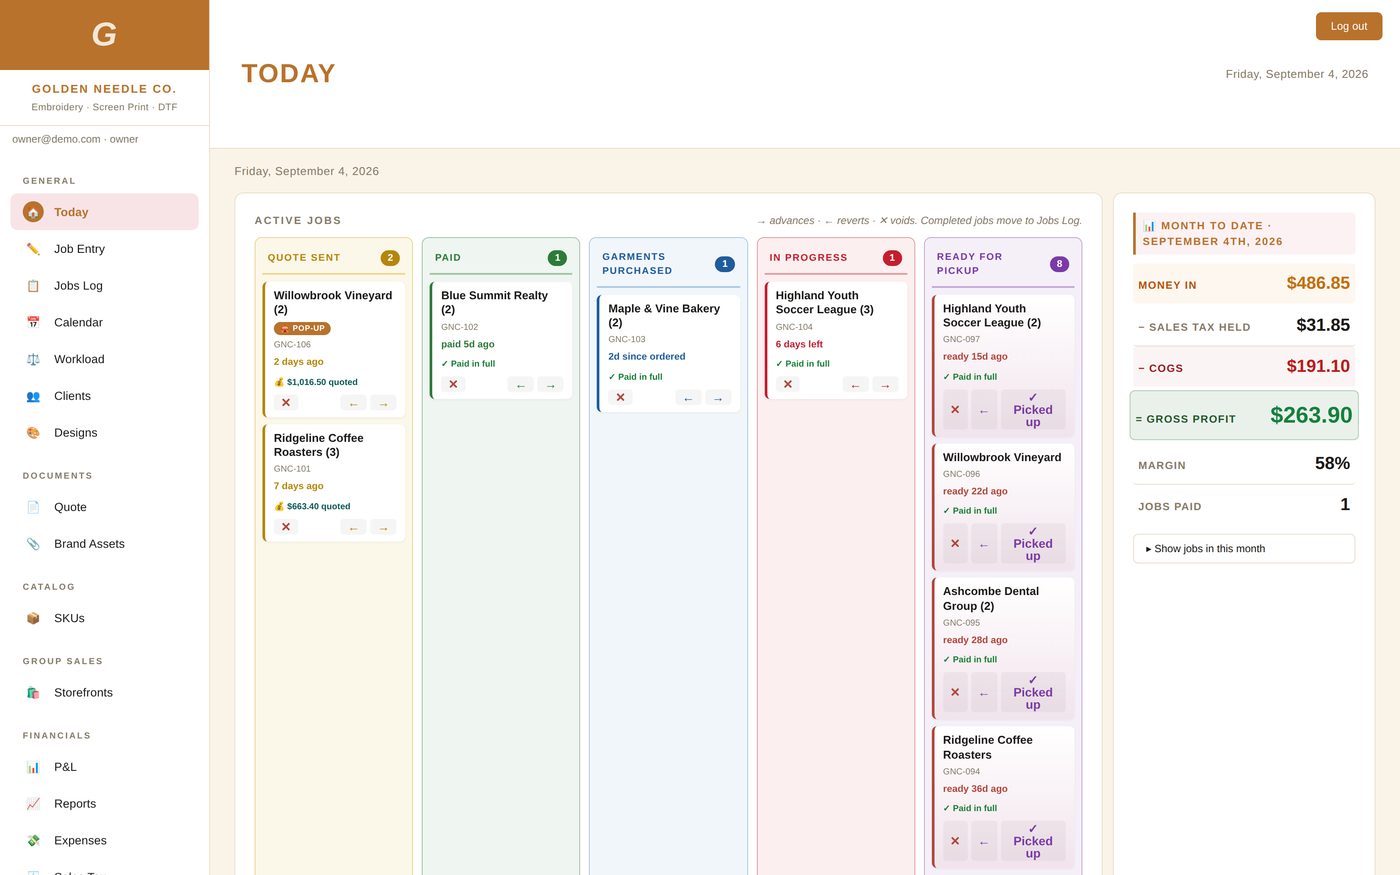Viewport: 1400px width, 875px height.
Task: Click the Expenses money icon
Action: [x=33, y=841]
